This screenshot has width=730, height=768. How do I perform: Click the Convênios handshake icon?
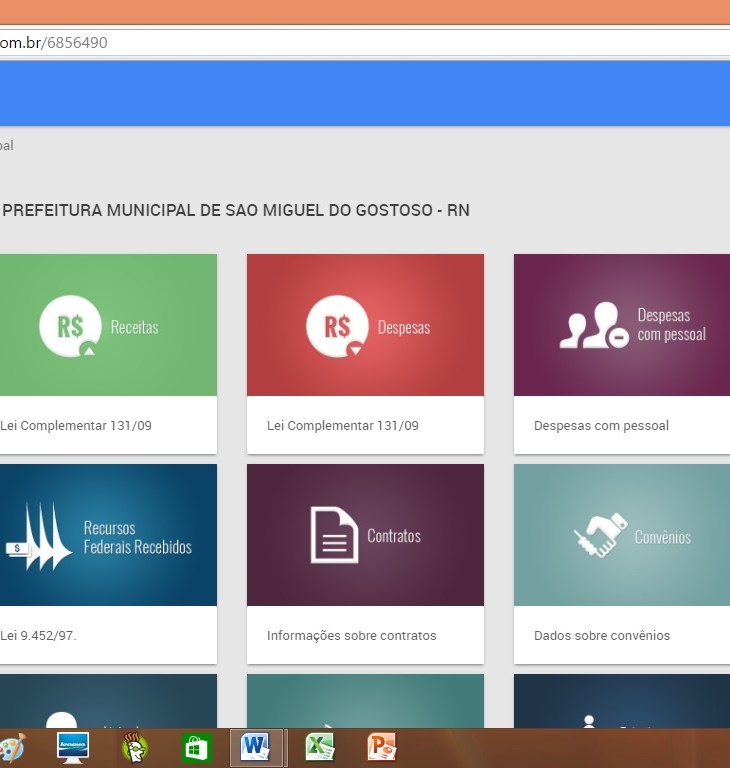click(x=599, y=536)
